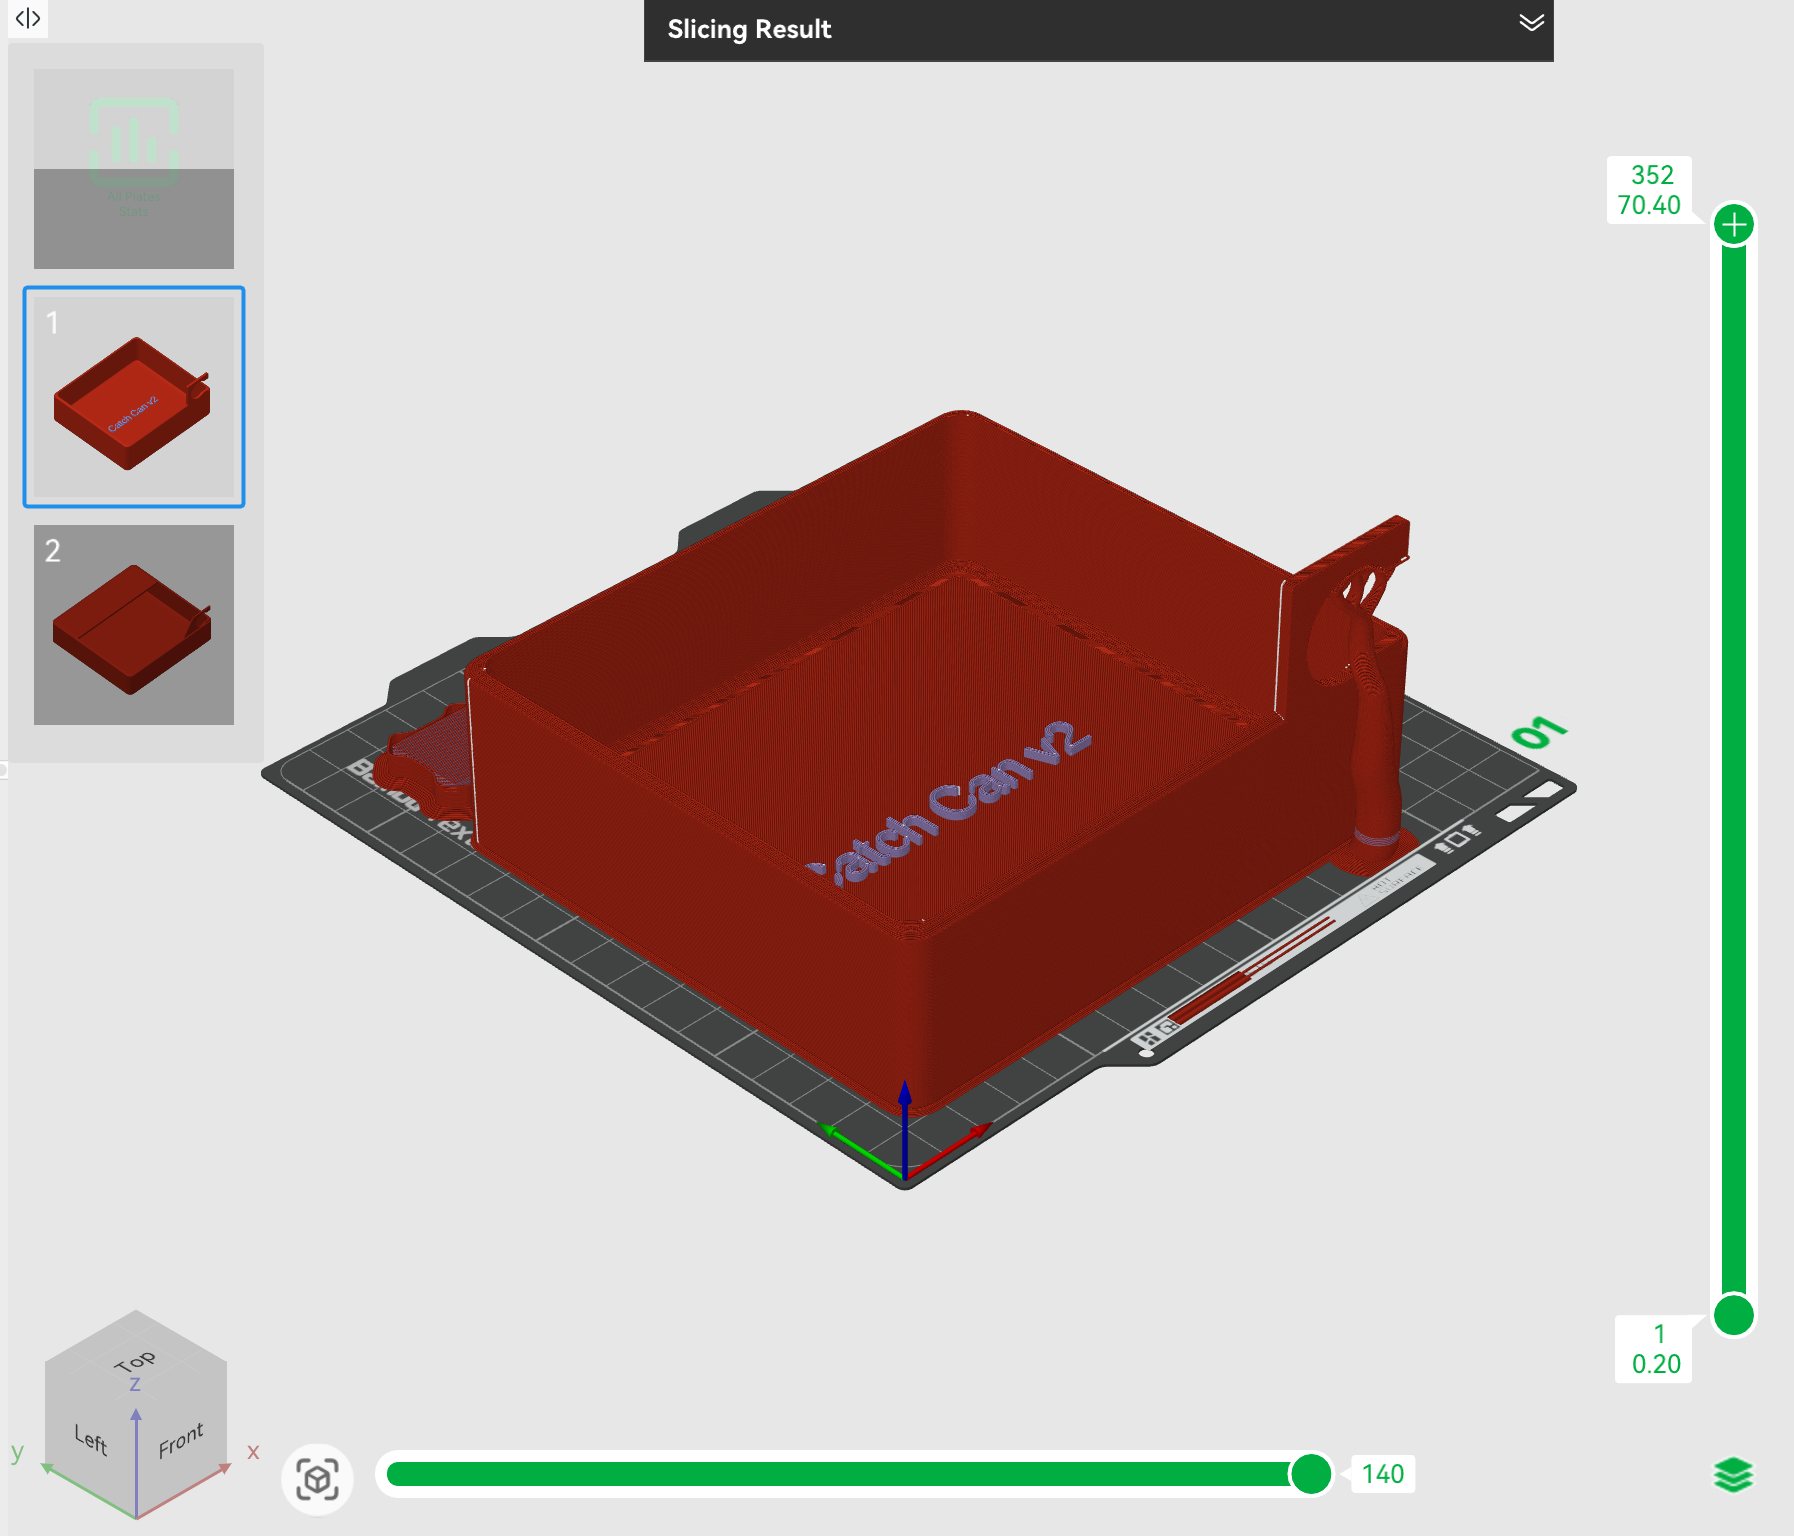
Task: Click the plus on the top layer handle
Action: tap(1734, 224)
